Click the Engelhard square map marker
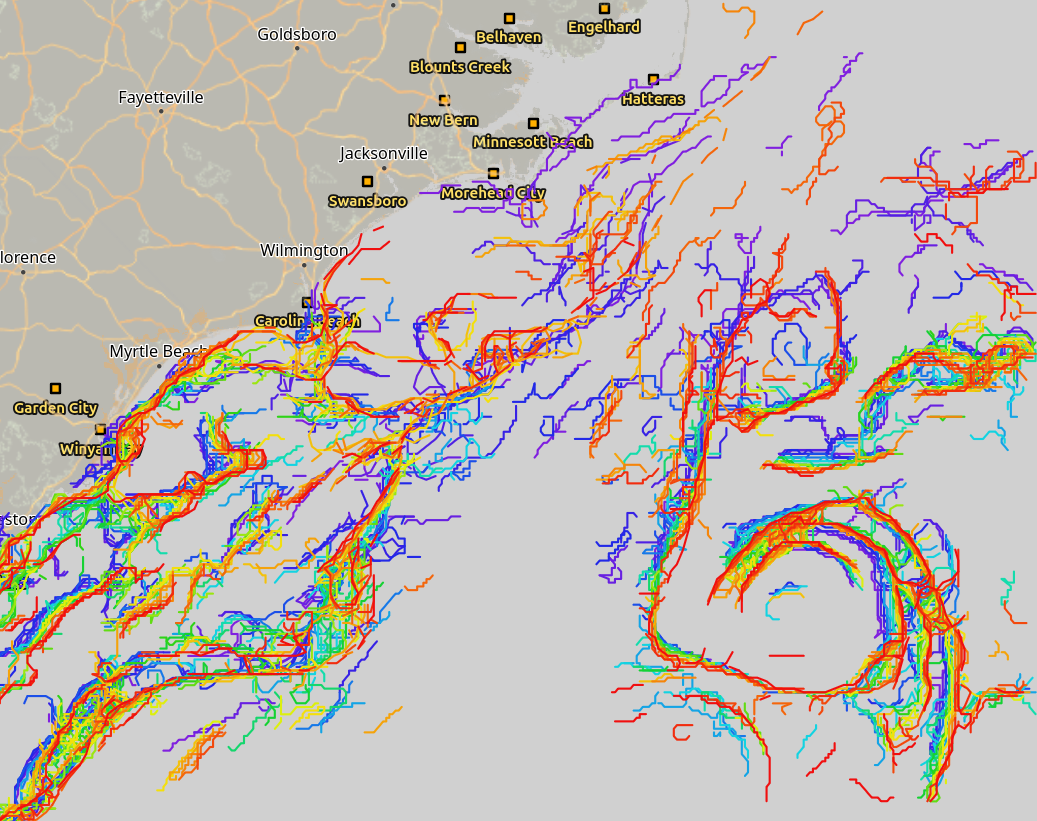 604,9
